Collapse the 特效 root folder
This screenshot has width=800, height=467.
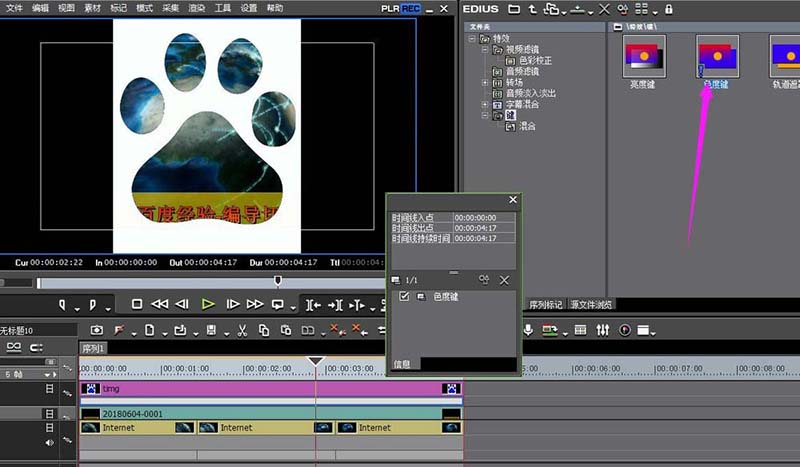pos(472,38)
